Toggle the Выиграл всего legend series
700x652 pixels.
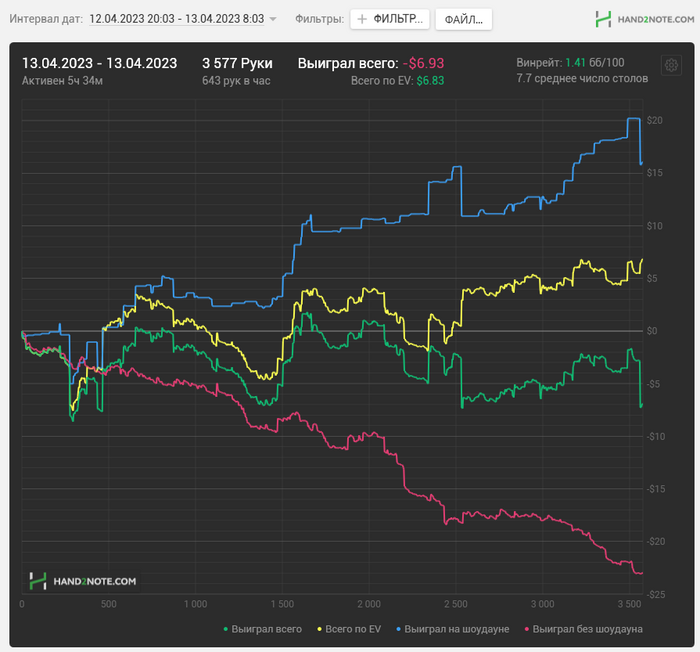click(x=262, y=629)
